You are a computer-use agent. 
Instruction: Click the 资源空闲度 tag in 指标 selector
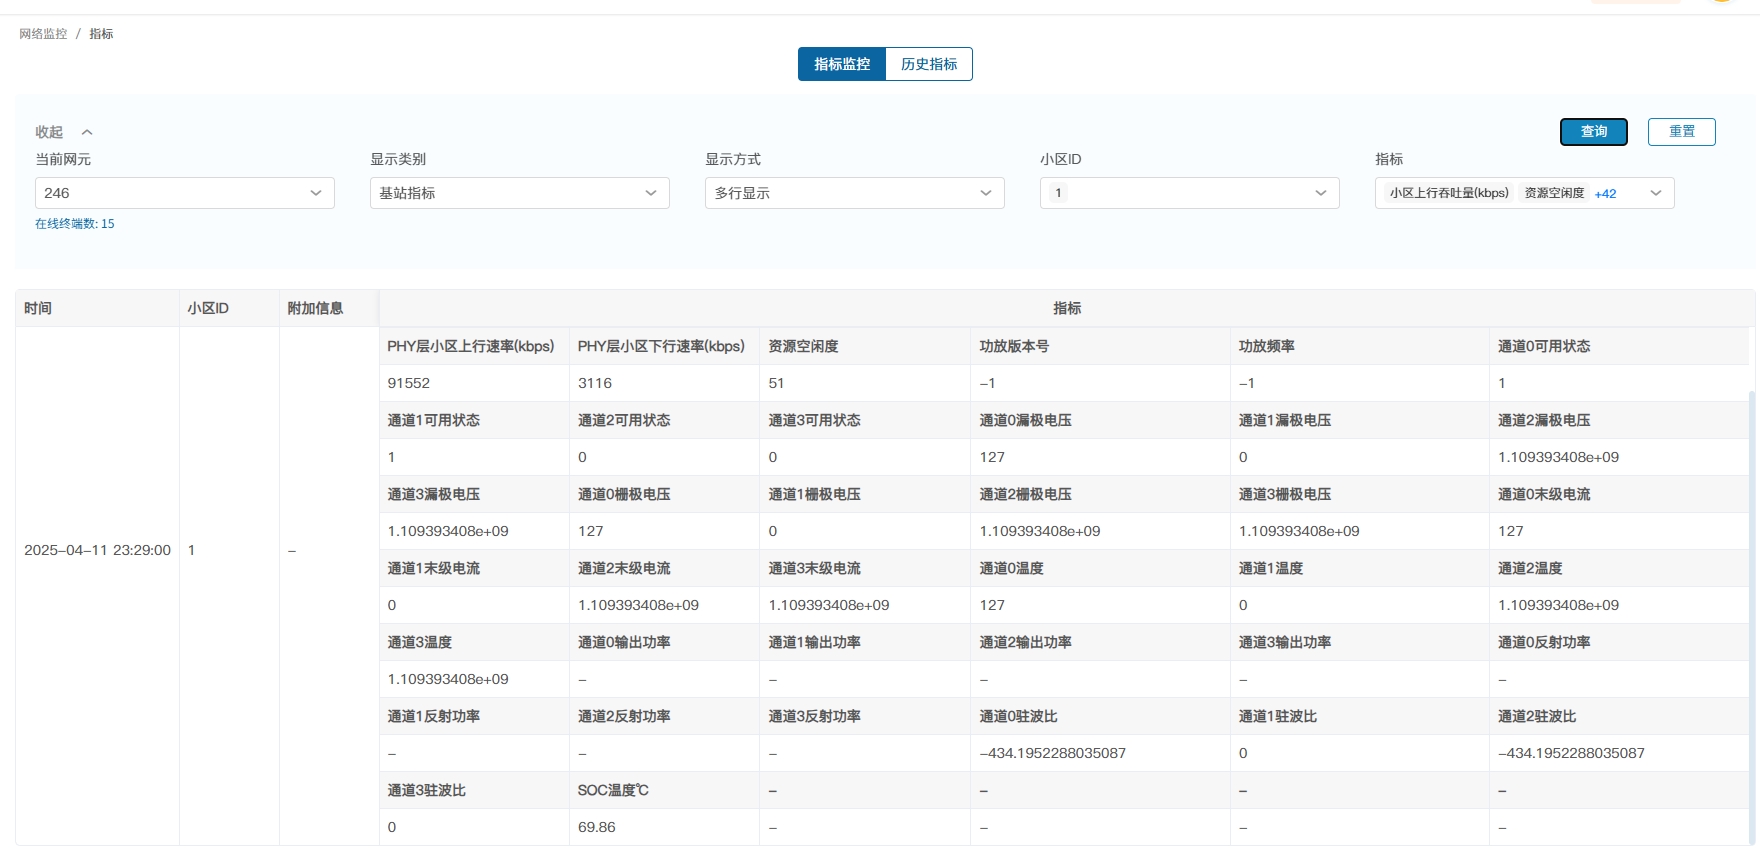click(1554, 193)
